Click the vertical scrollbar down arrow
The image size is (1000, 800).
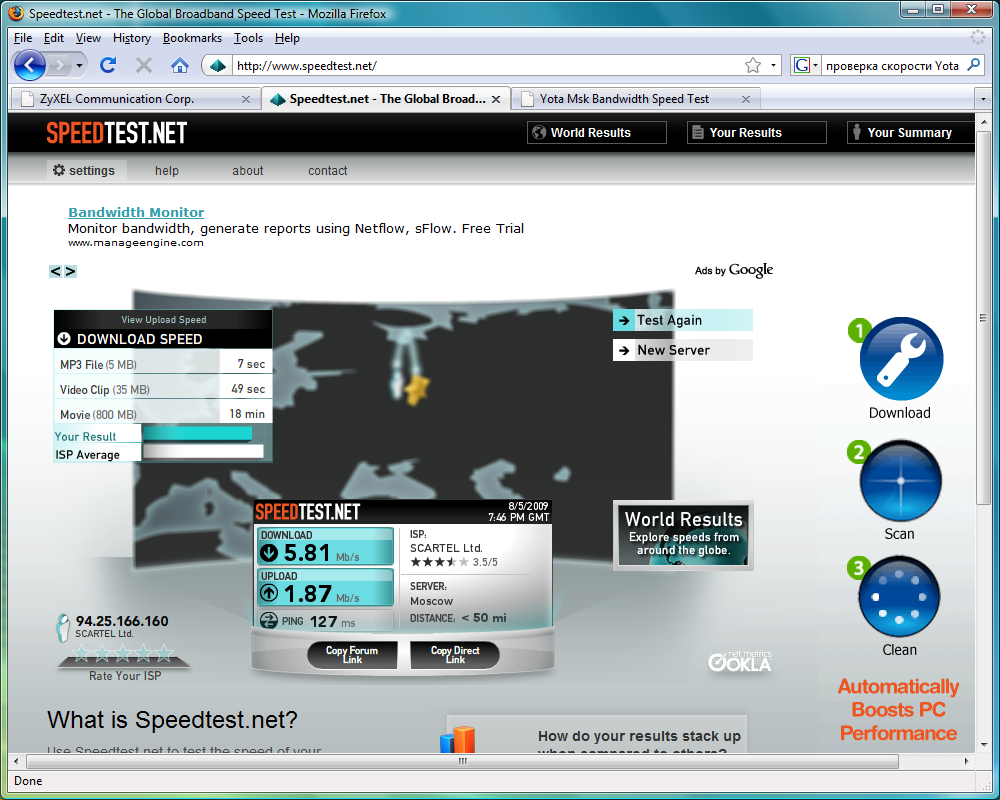(x=984, y=744)
